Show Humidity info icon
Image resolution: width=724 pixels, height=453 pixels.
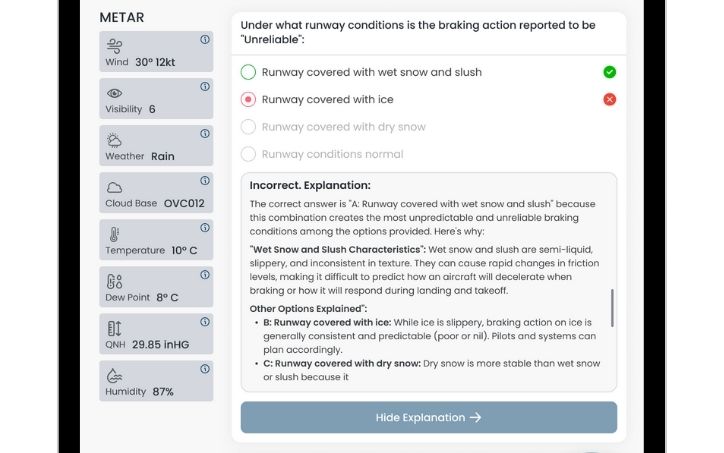pos(204,369)
